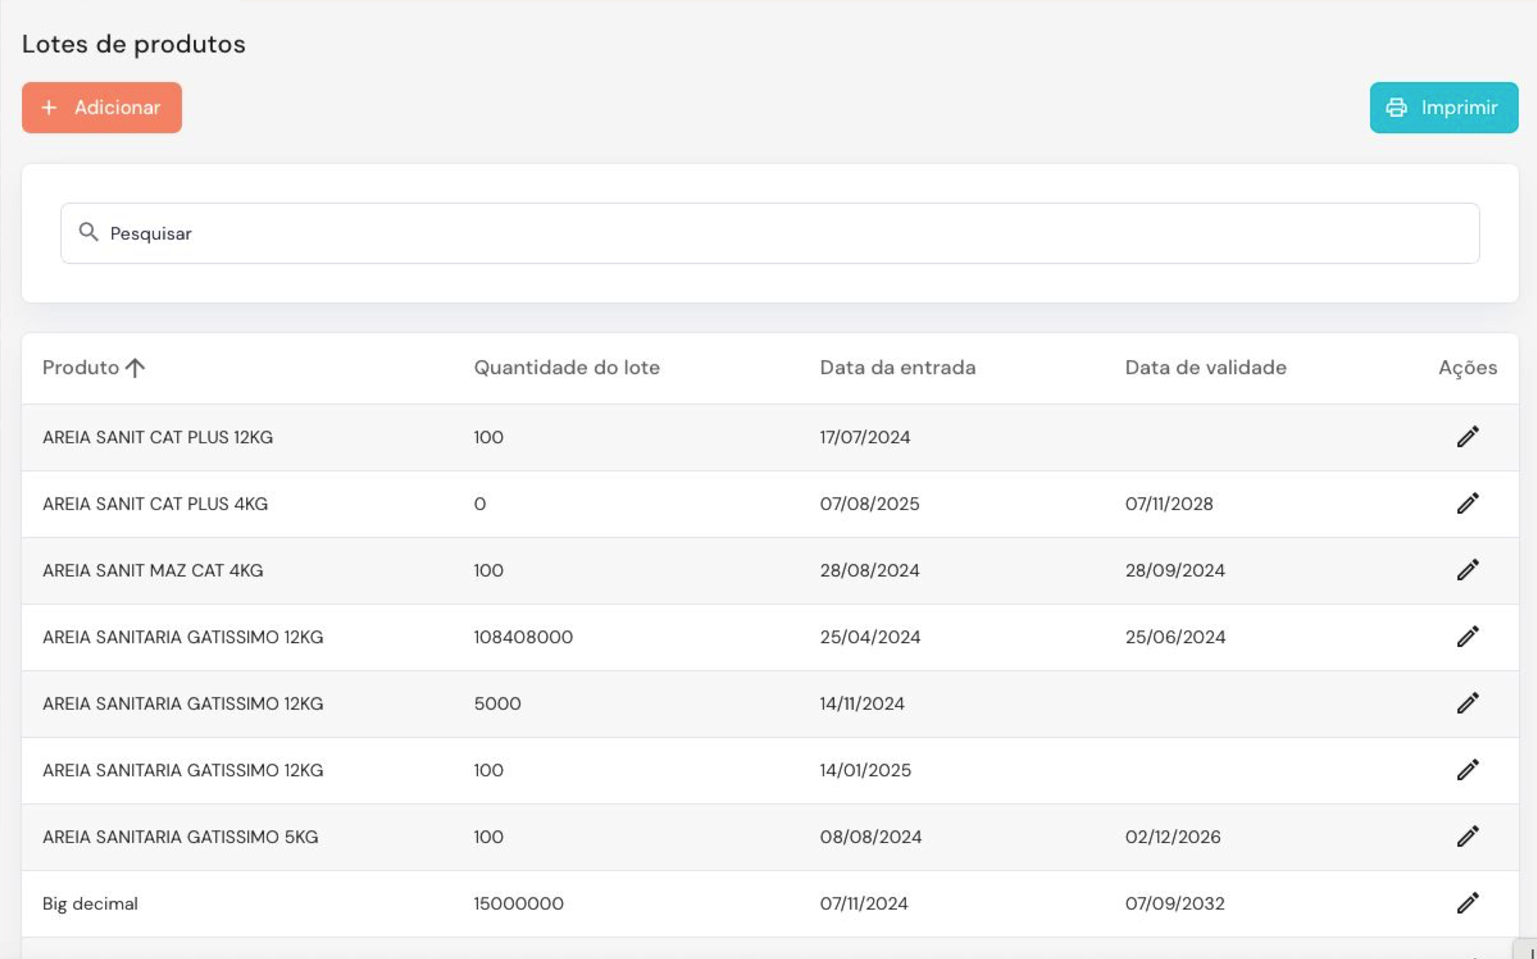The height and width of the screenshot is (959, 1537).
Task: Sort by the Data da entrada column
Action: pos(897,368)
